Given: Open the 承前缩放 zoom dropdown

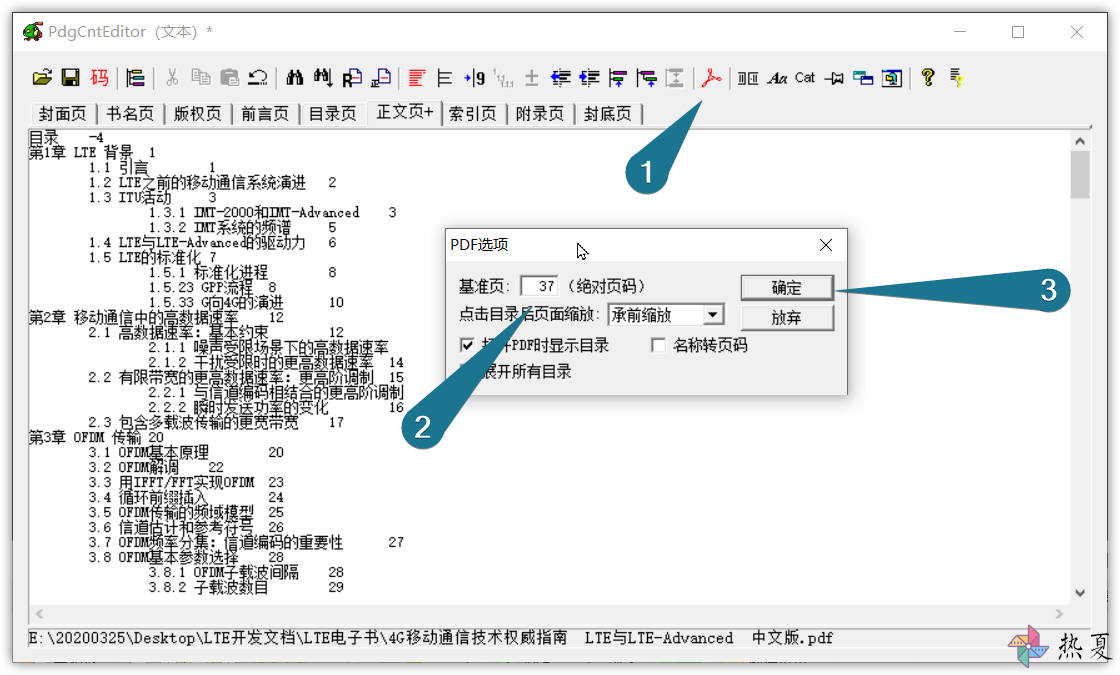Looking at the screenshot, I should point(712,315).
